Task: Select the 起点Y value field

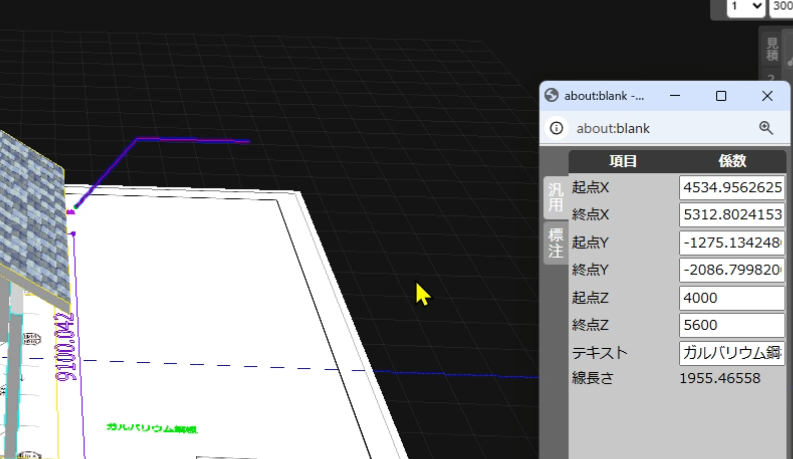Action: point(731,243)
